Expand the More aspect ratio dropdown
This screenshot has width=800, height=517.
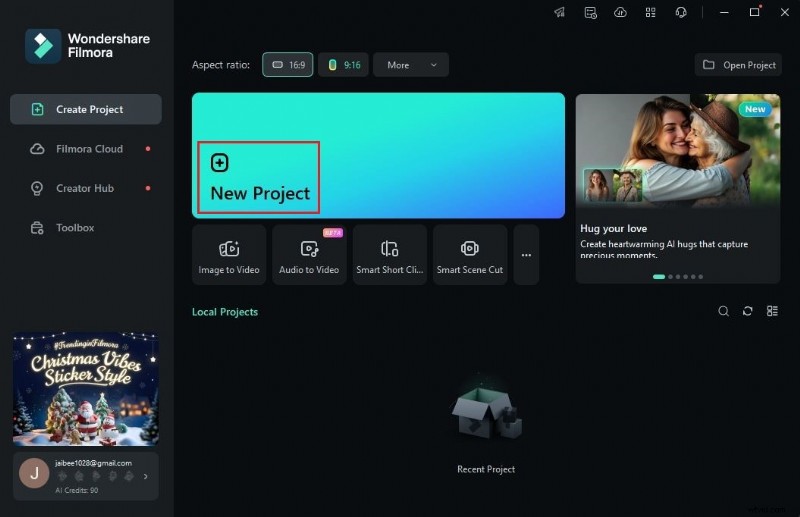(410, 65)
